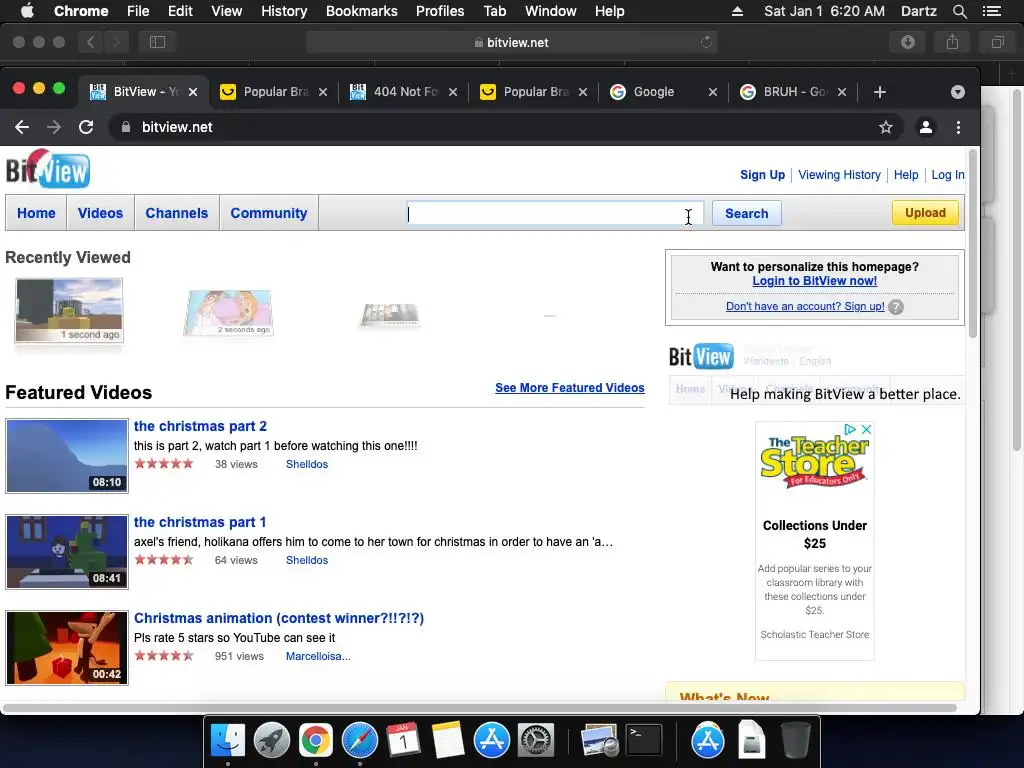The height and width of the screenshot is (768, 1024).
Task: Open Terminal from the Dock
Action: point(644,741)
